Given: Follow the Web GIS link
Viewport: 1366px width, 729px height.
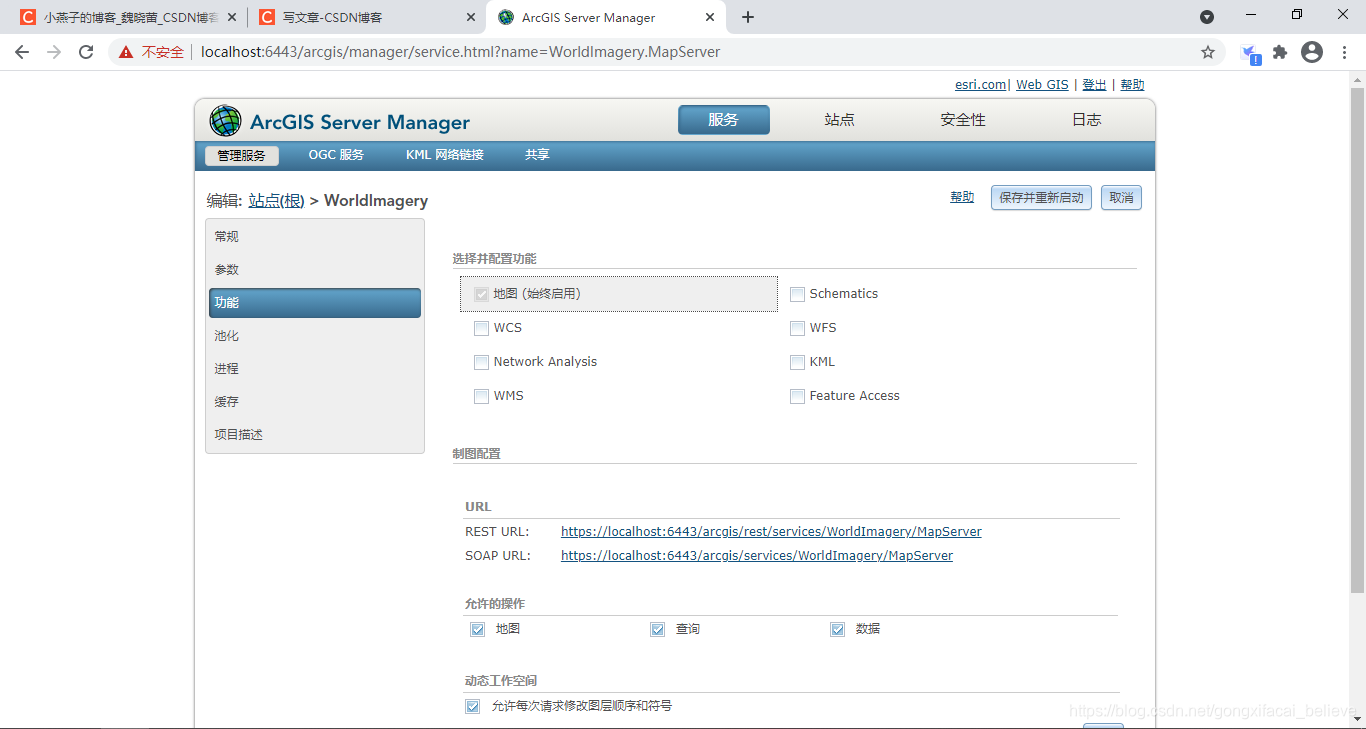Looking at the screenshot, I should 1042,85.
